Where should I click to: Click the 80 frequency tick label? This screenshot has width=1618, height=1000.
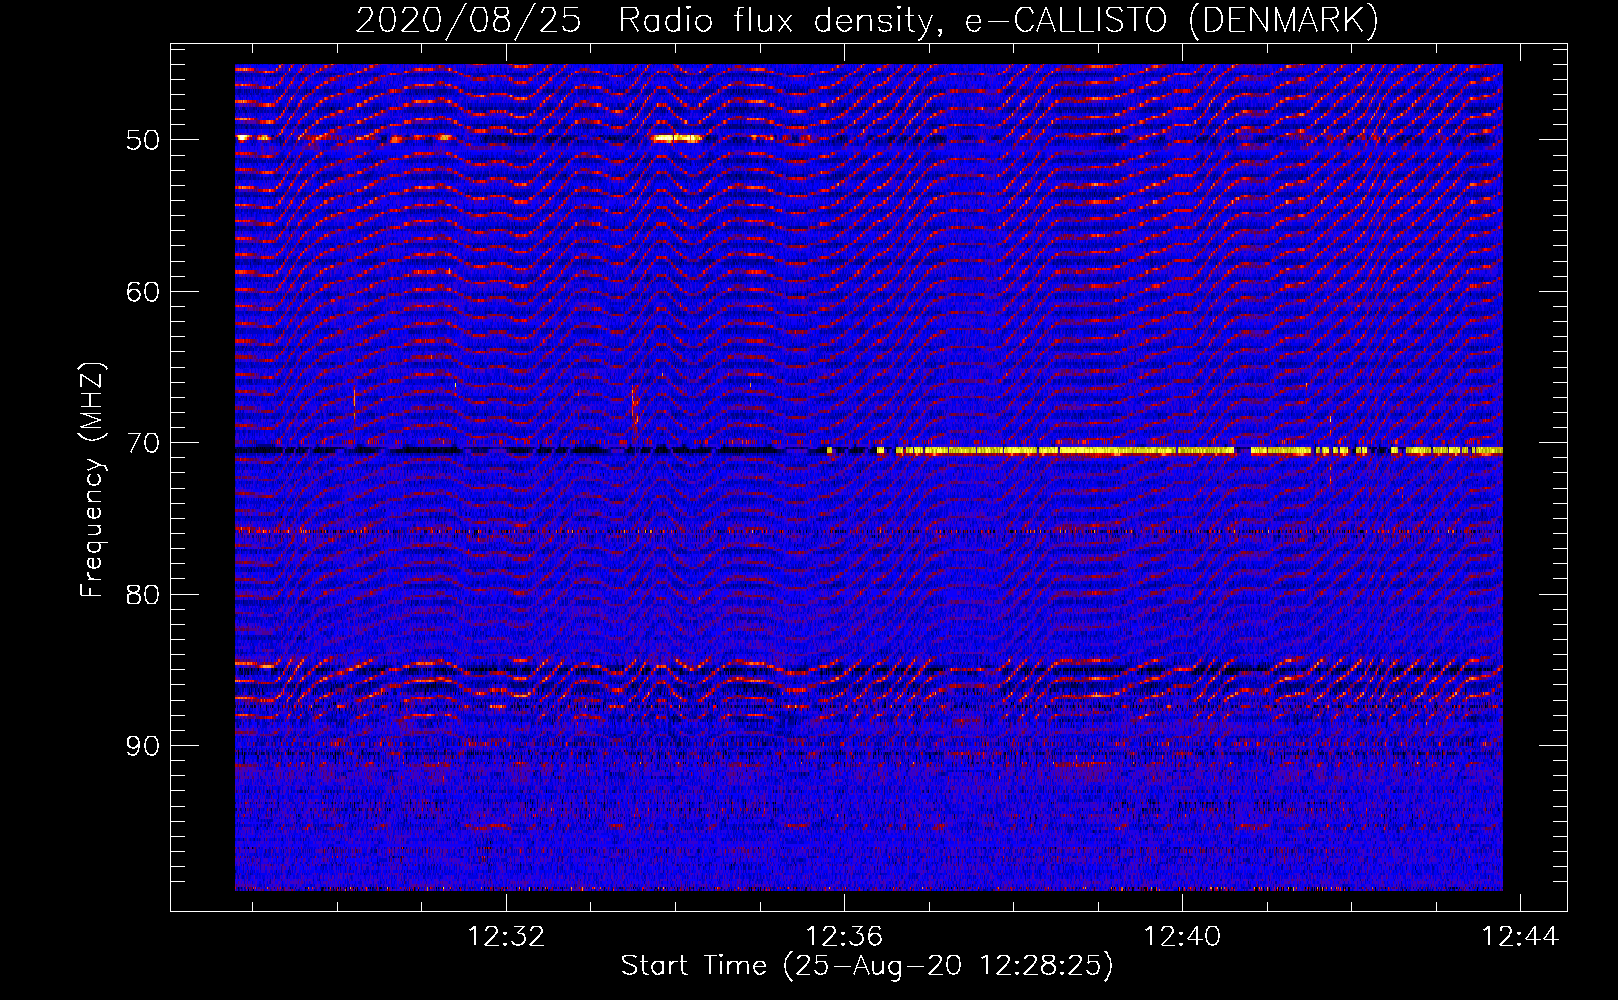click(x=143, y=595)
